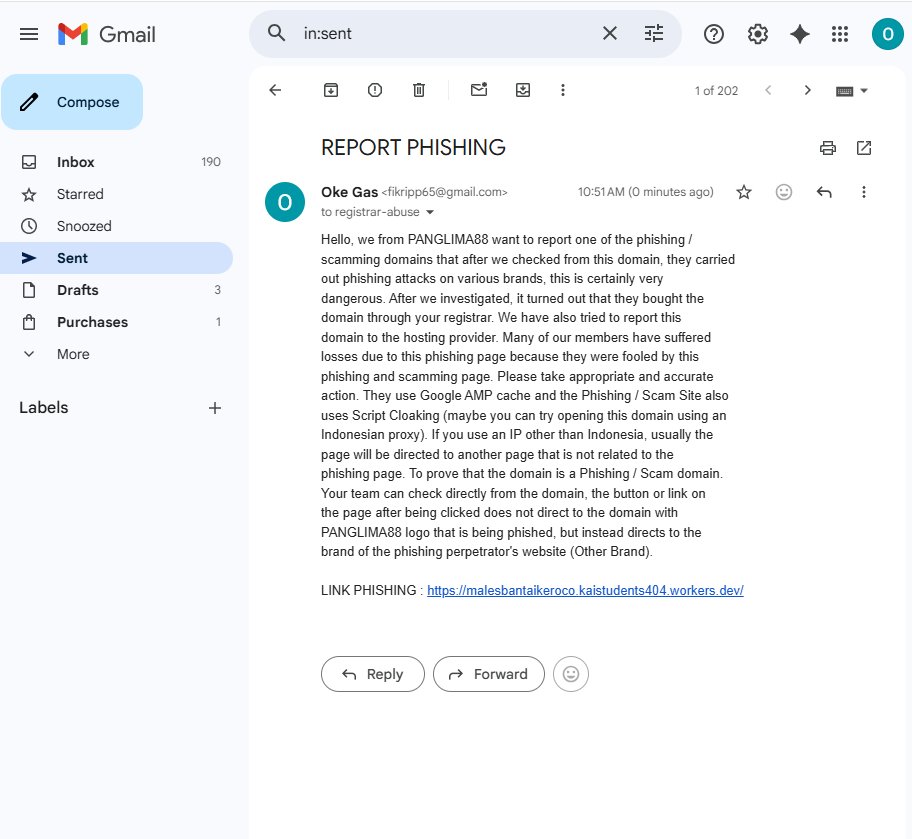912x839 pixels.
Task: Open the Inbox folder
Action: click(116, 162)
